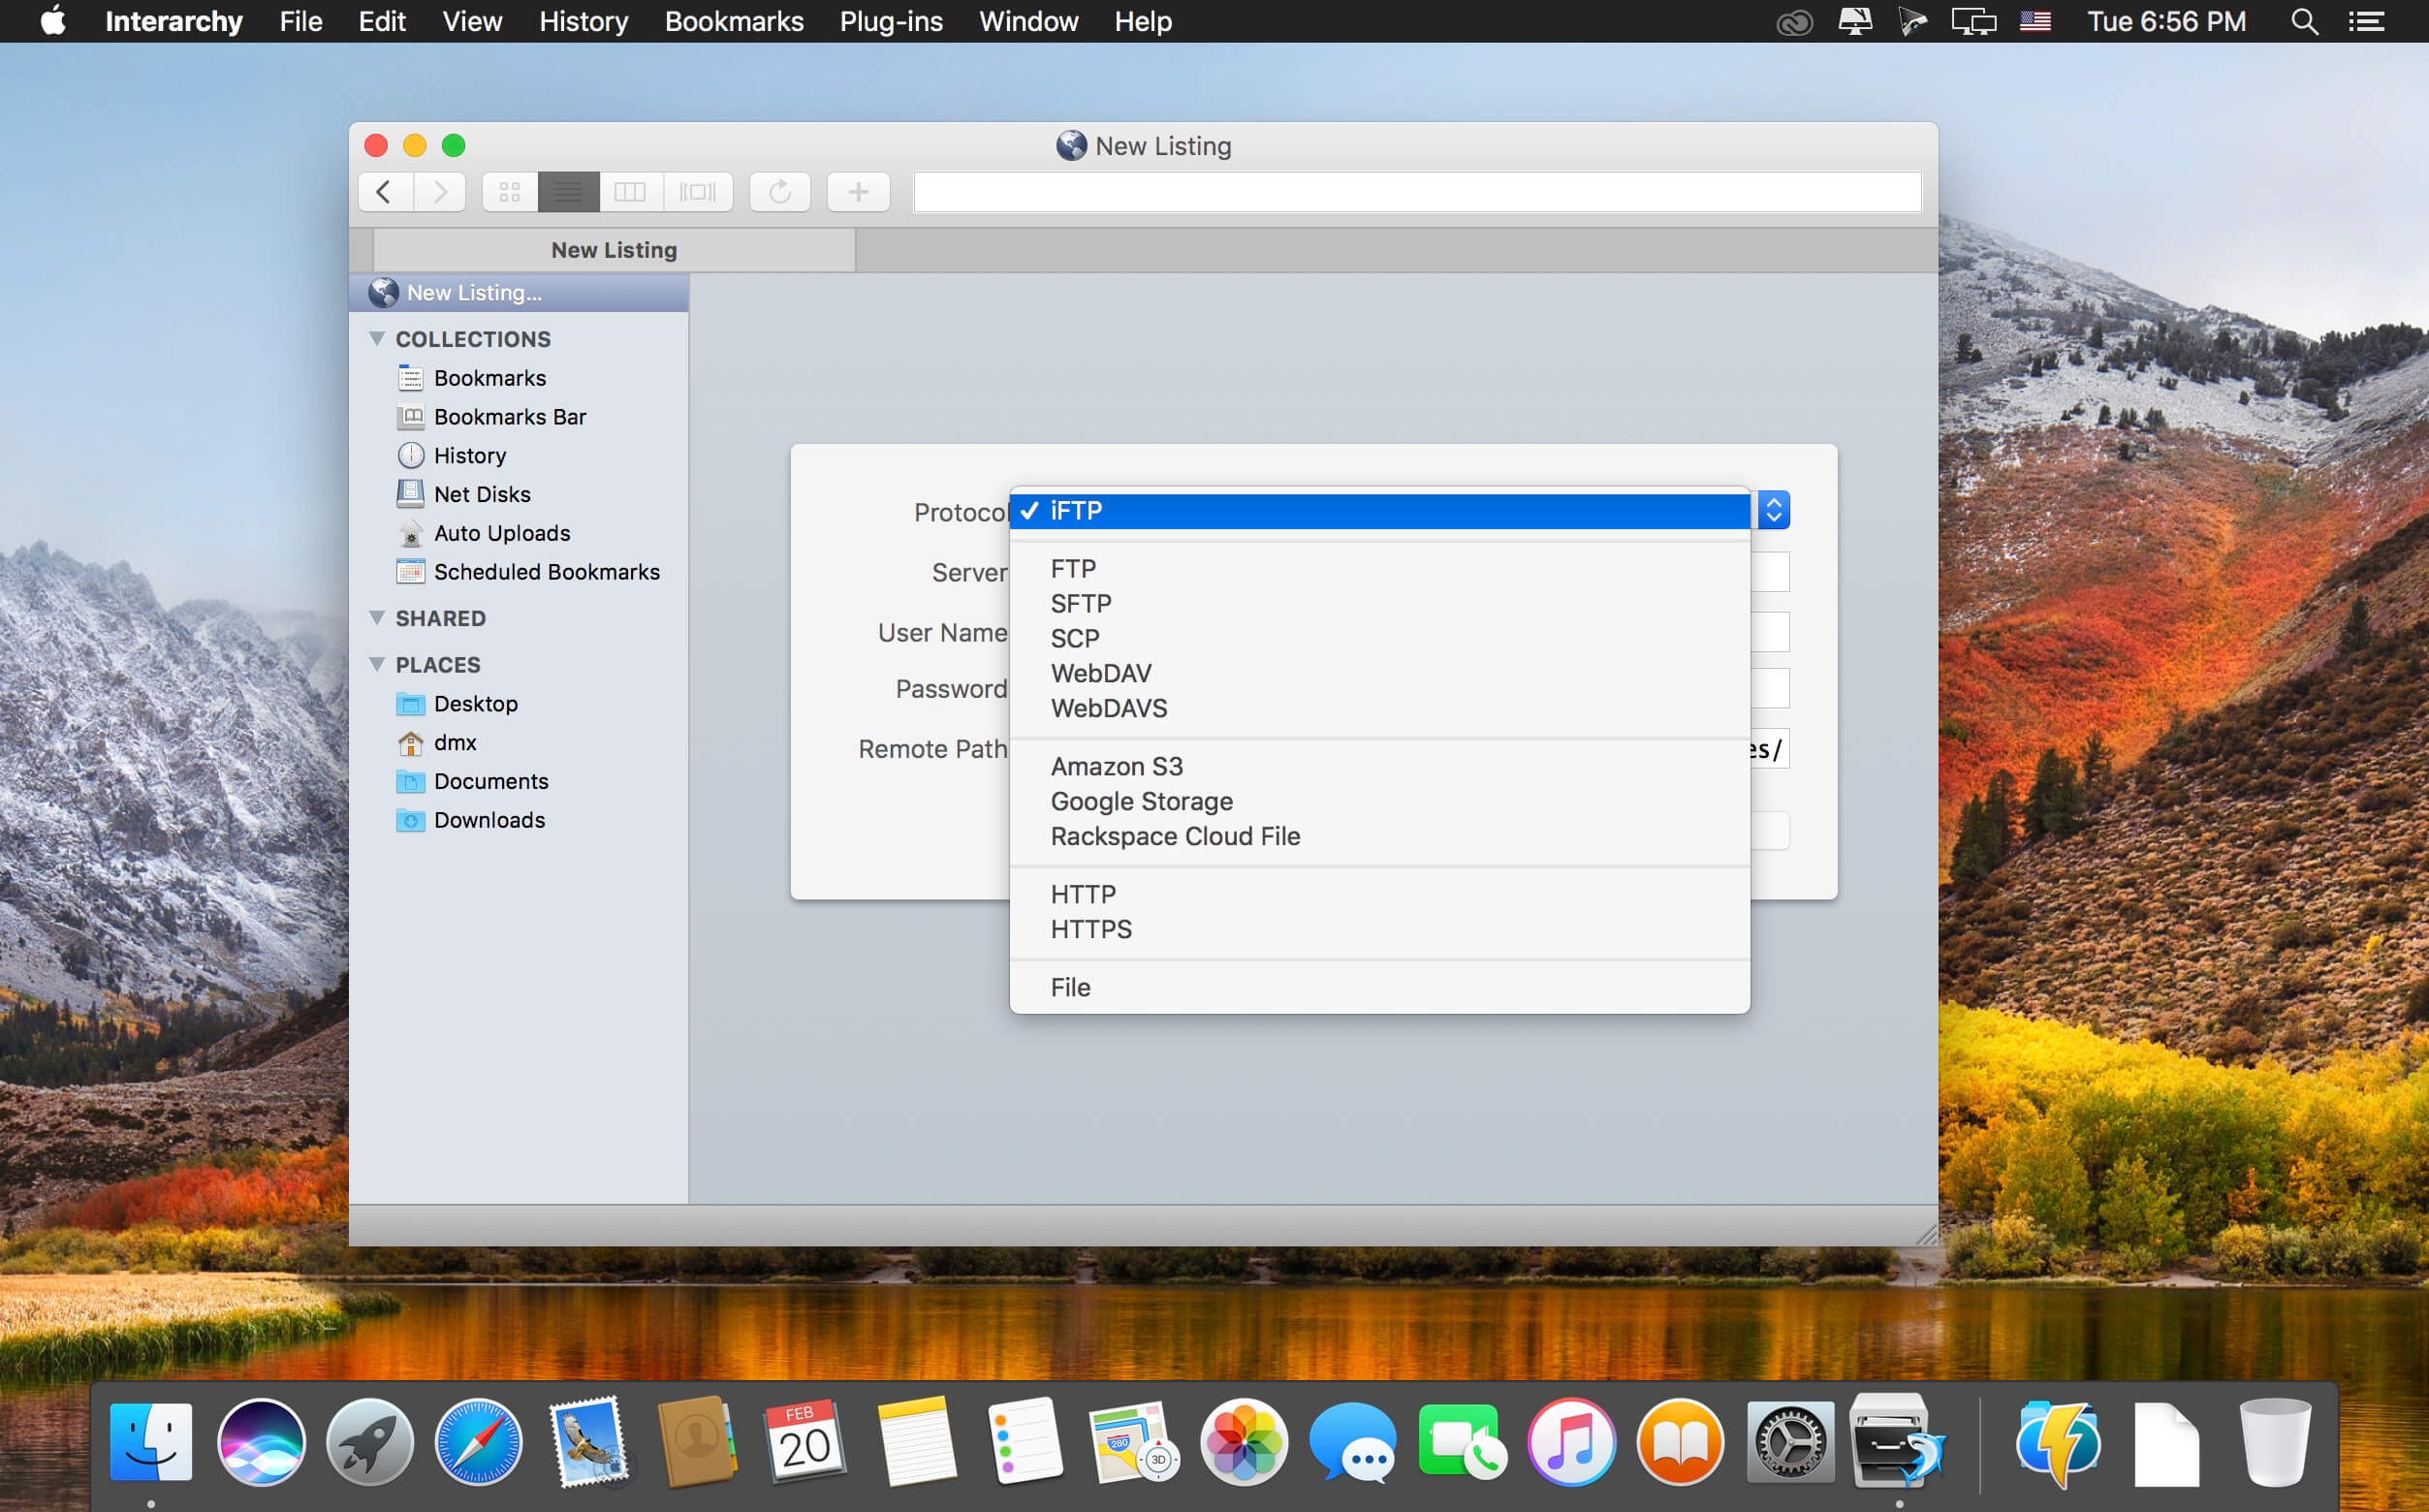Open Bookmarks Bar in the sidebar
The height and width of the screenshot is (1512, 2429).
pos(510,417)
